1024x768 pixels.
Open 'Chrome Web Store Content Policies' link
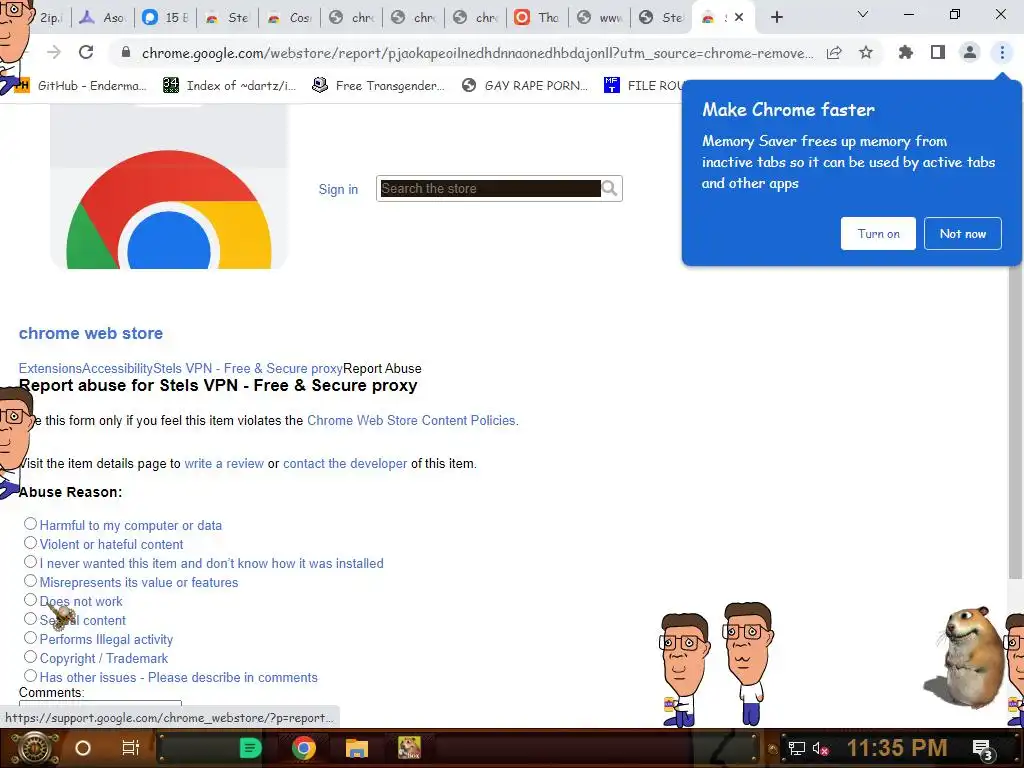411,421
